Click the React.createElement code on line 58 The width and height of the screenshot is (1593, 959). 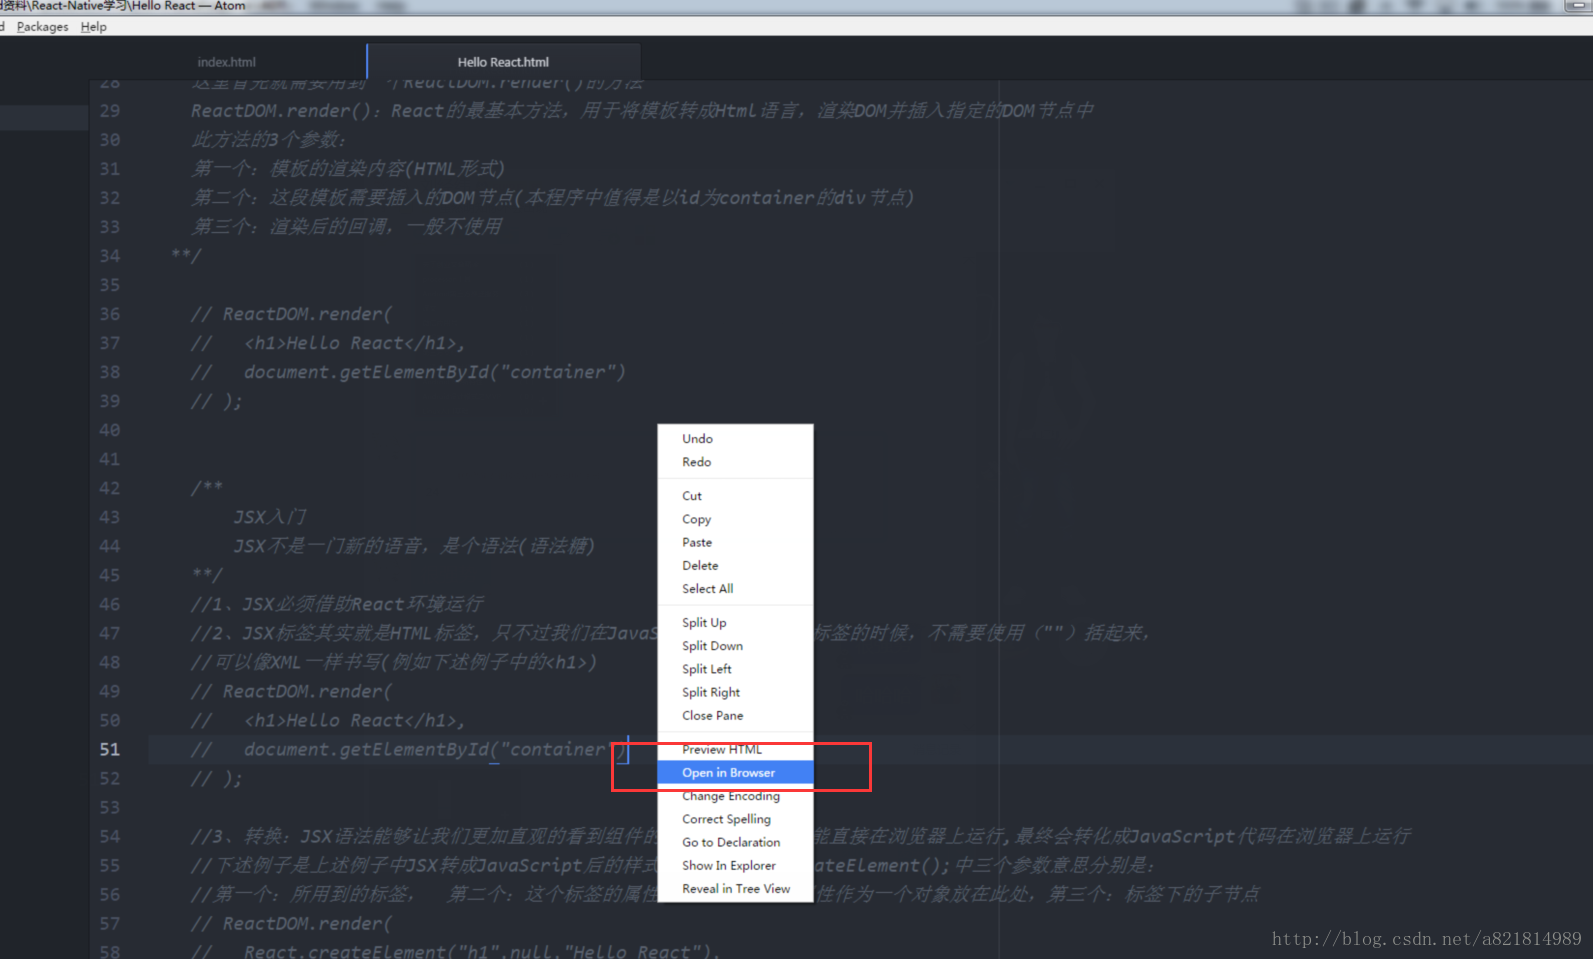pos(482,951)
